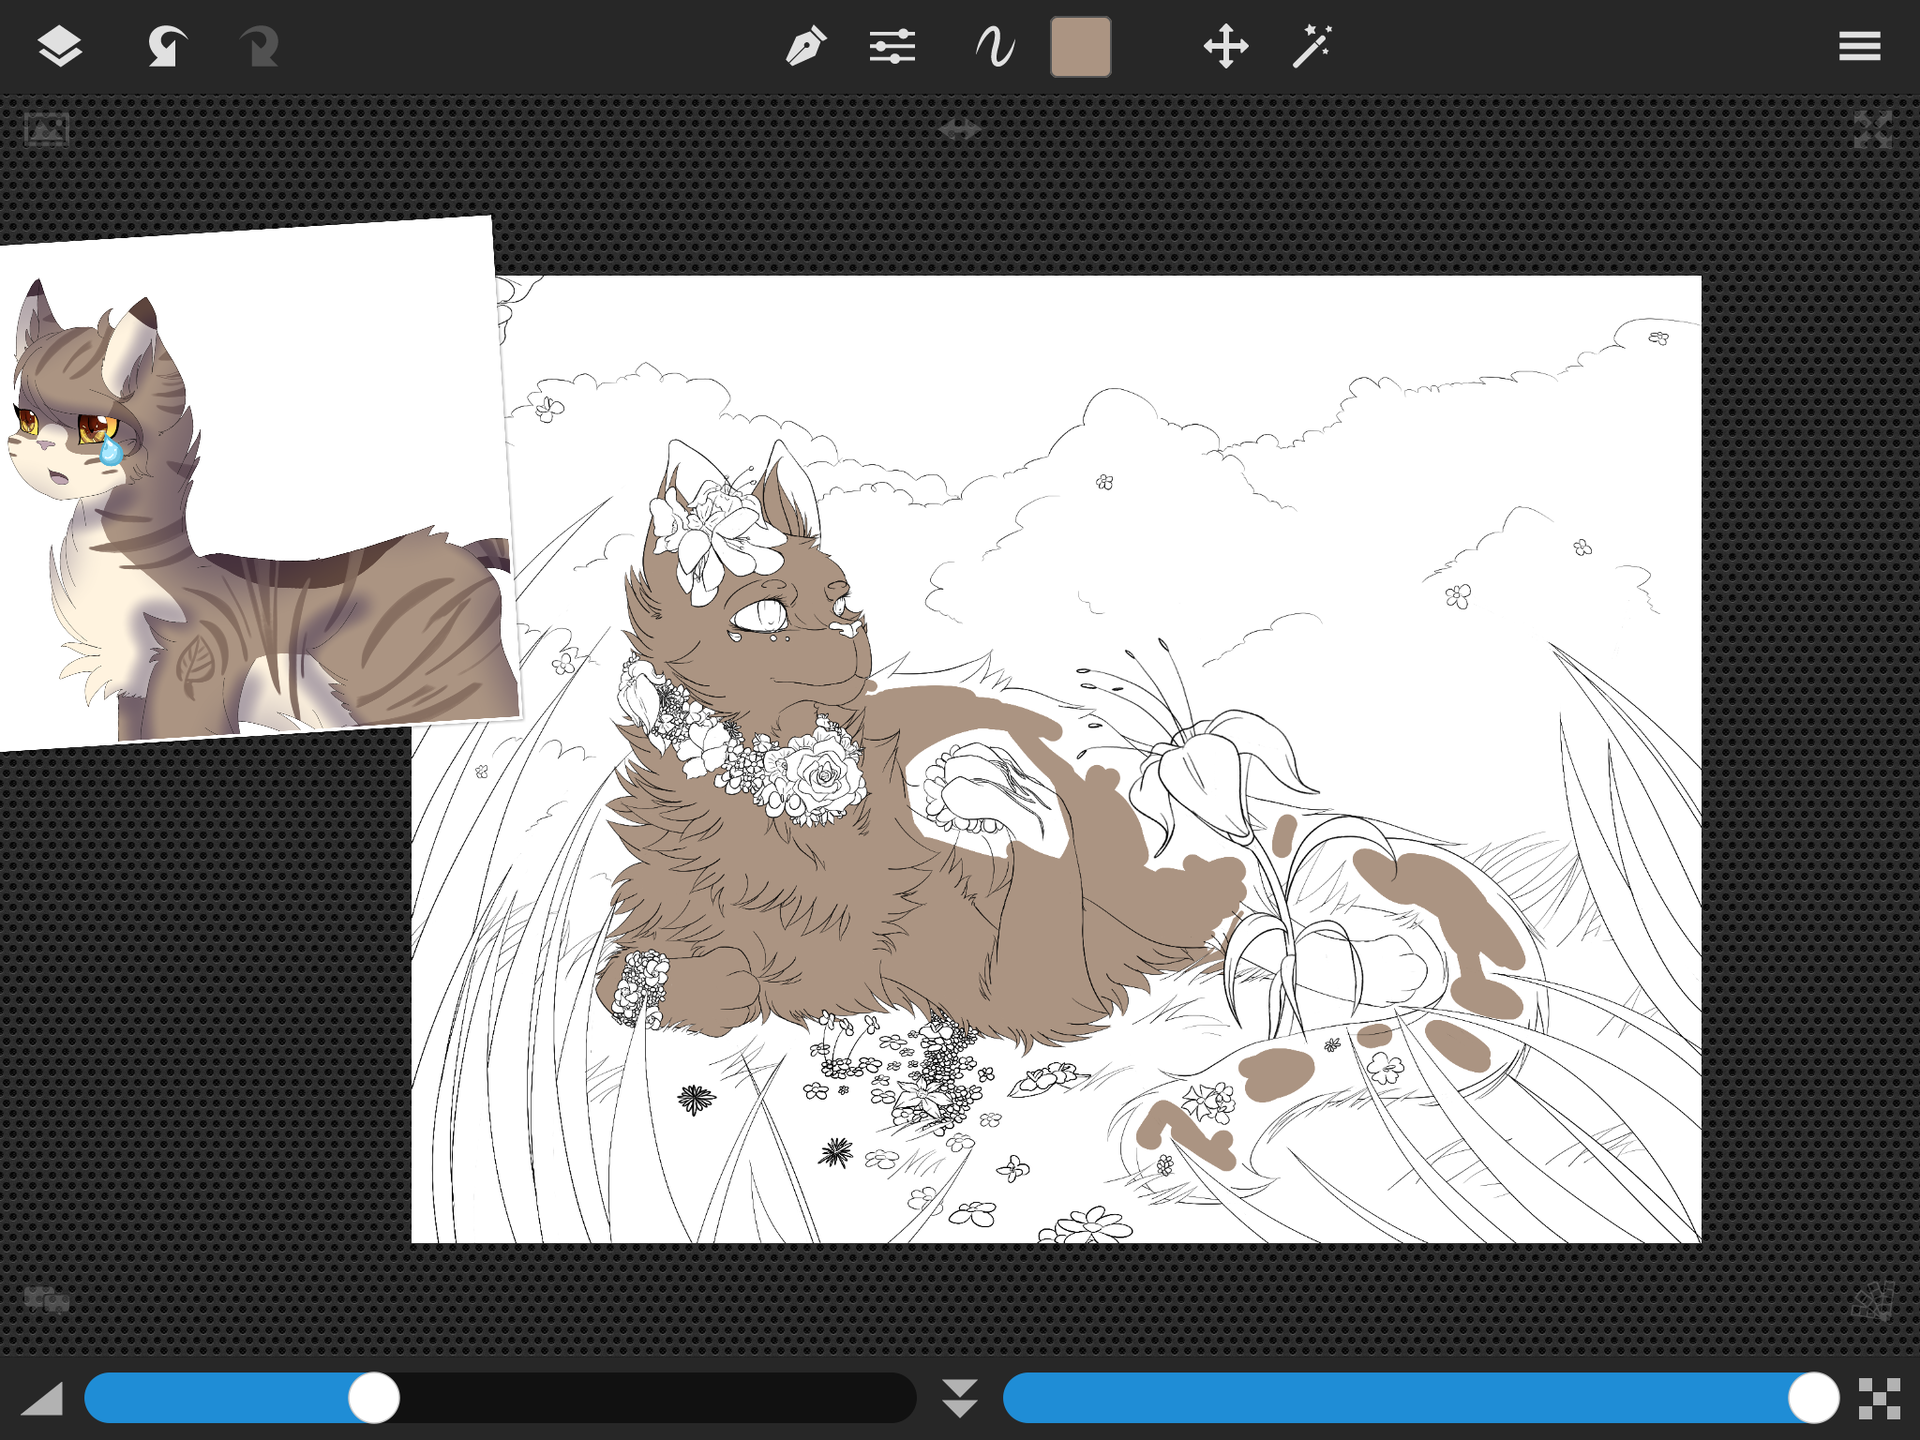Open the tan color swatch picker
The image size is (1920, 1440).
pos(1080,47)
